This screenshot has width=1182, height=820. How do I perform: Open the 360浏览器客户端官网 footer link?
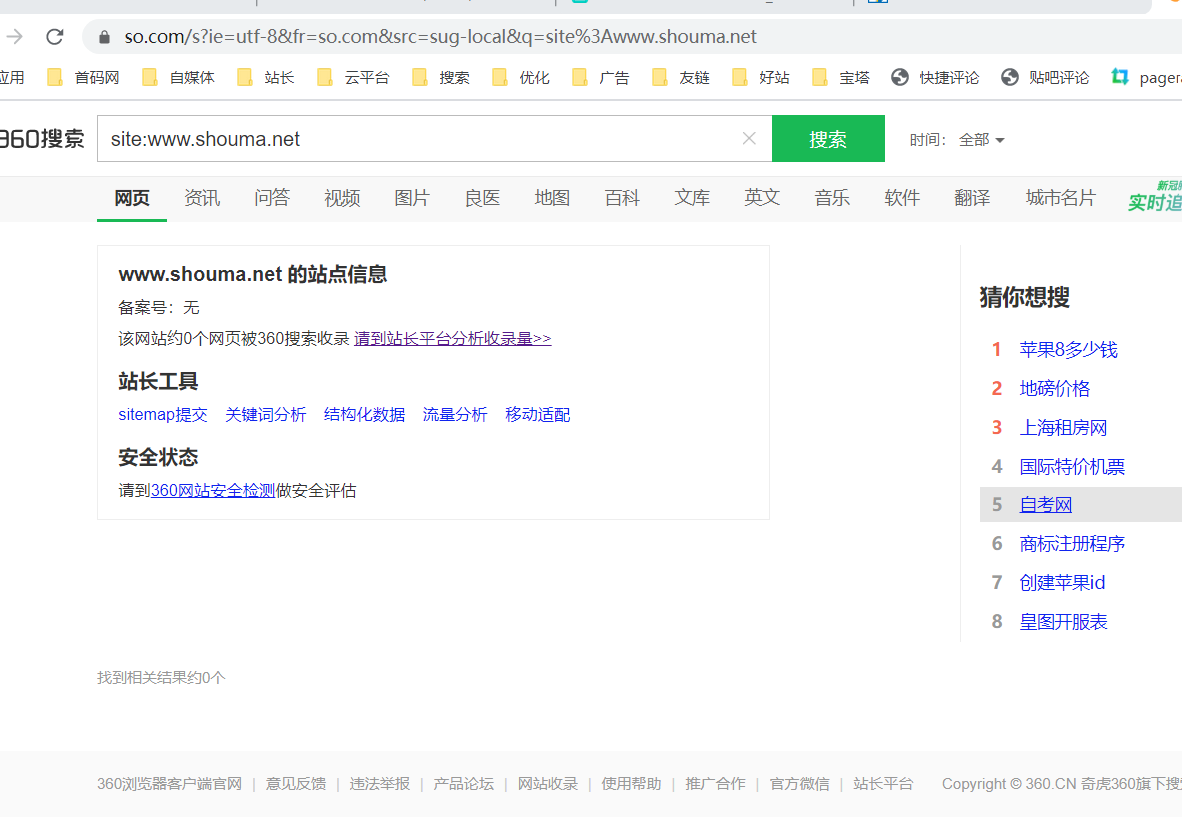point(170,784)
